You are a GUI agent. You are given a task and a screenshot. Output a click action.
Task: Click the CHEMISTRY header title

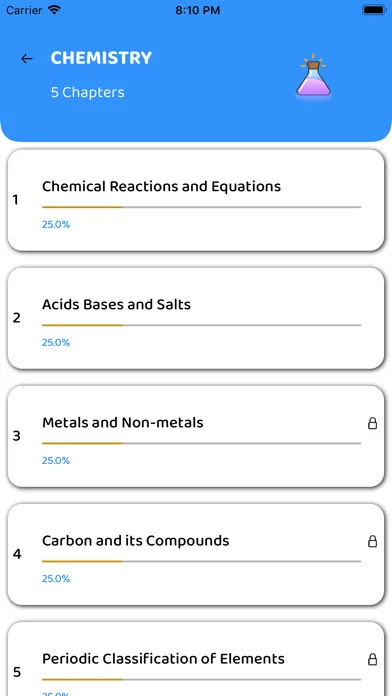pyautogui.click(x=101, y=58)
